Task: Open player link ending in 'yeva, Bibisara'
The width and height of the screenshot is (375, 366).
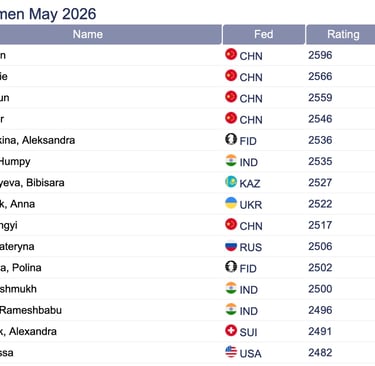Action: (32, 183)
